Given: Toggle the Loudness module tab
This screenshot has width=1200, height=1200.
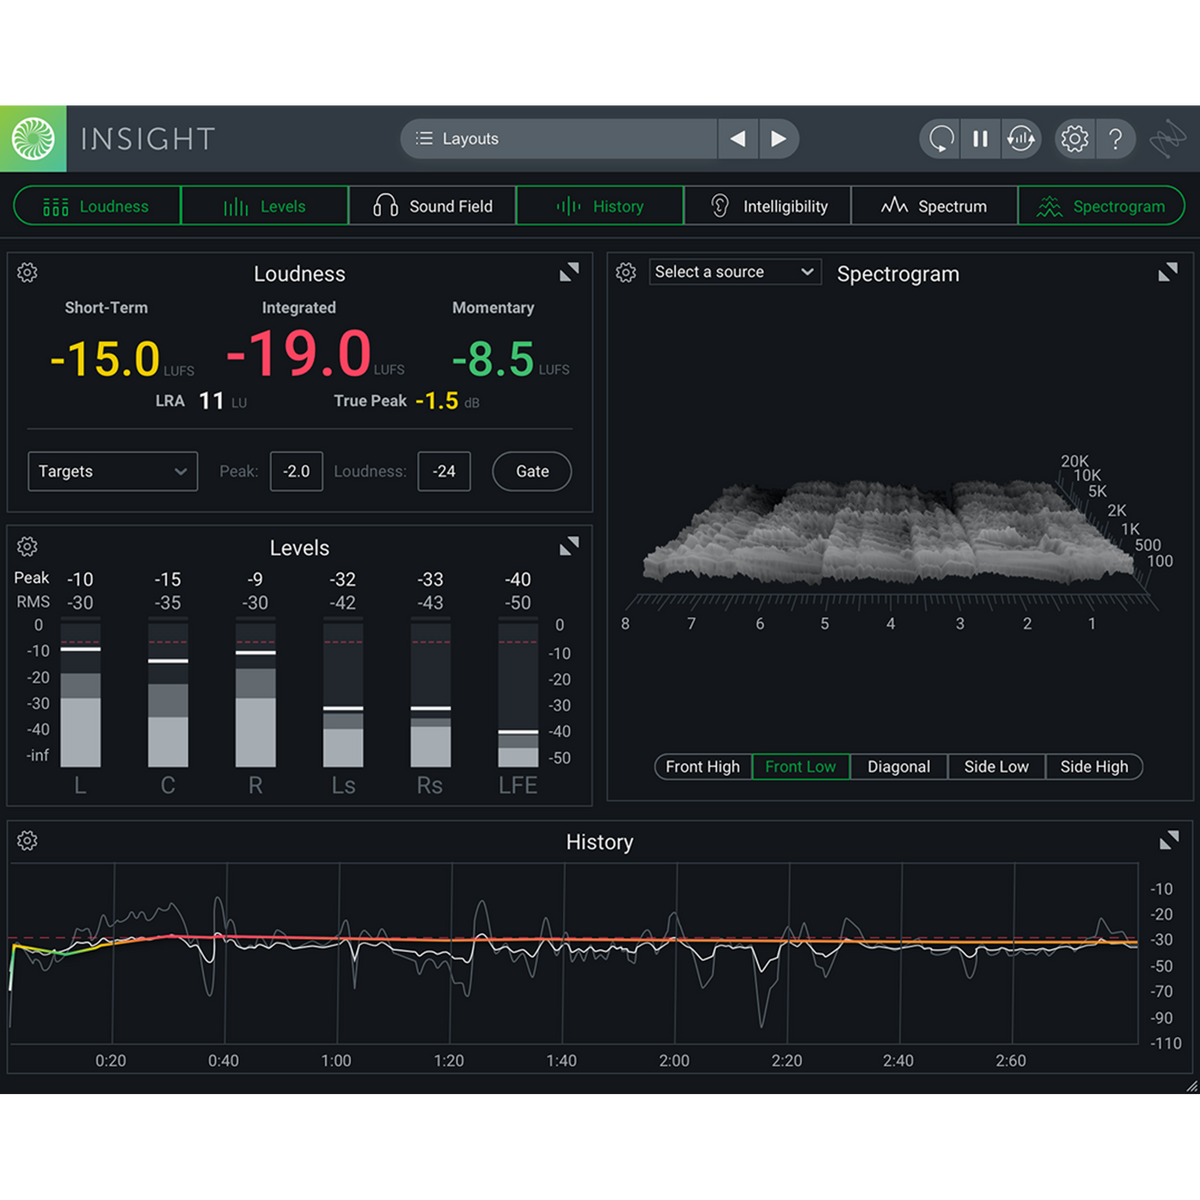Looking at the screenshot, I should [97, 206].
